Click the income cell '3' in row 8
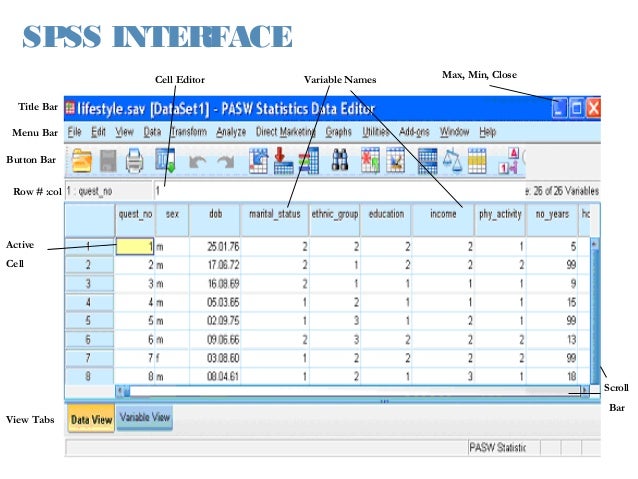 (x=443, y=376)
